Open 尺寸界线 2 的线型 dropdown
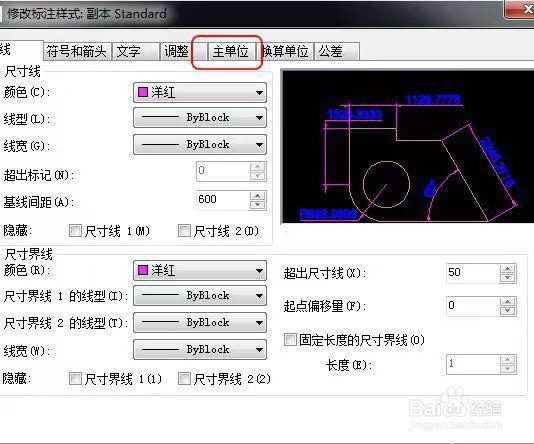This screenshot has height=444, width=534. point(200,322)
